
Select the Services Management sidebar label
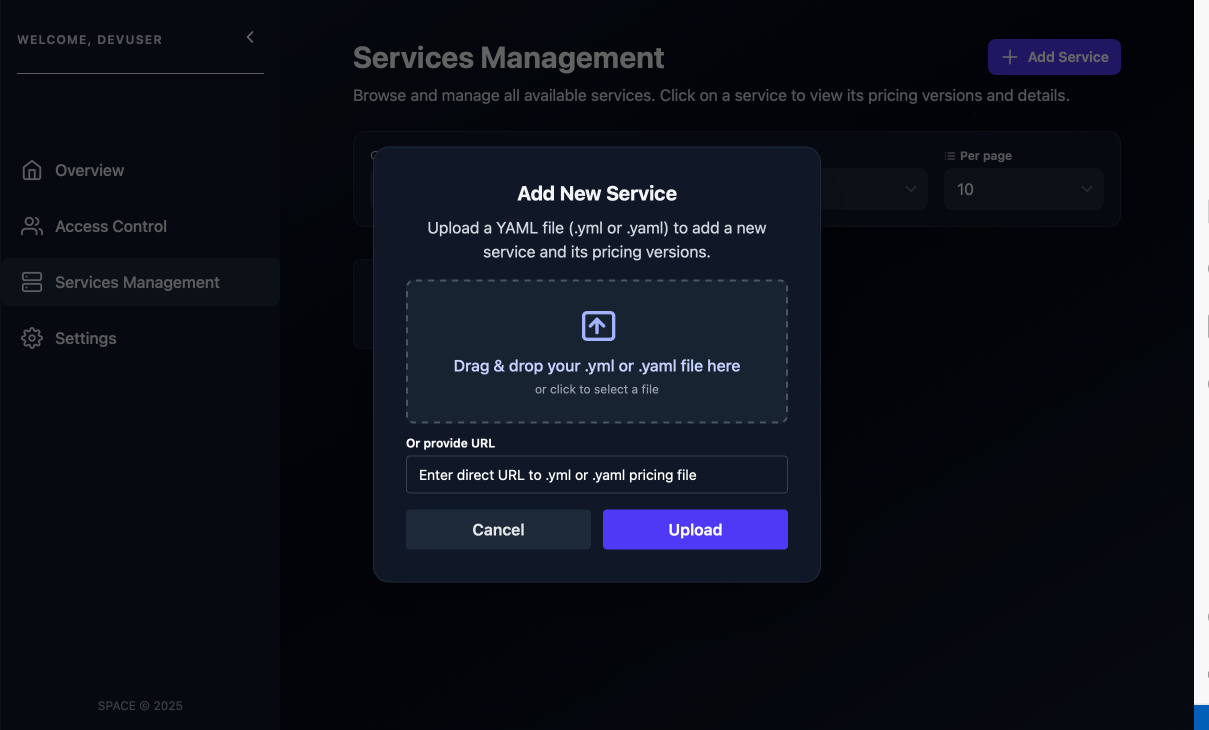coord(137,282)
